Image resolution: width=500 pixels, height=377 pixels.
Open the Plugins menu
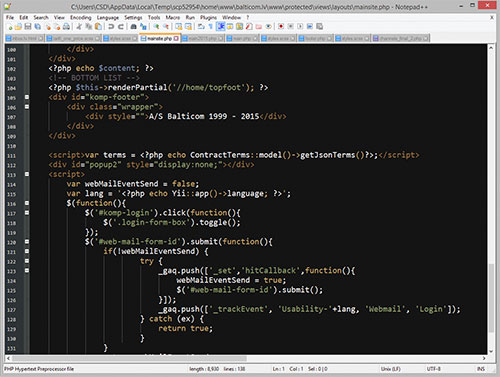[x=208, y=17]
